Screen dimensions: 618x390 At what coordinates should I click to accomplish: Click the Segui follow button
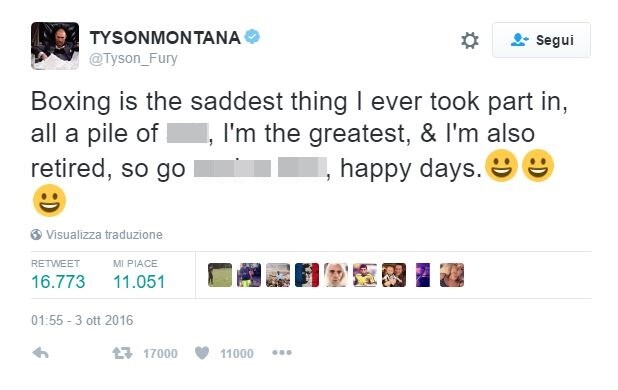[541, 40]
